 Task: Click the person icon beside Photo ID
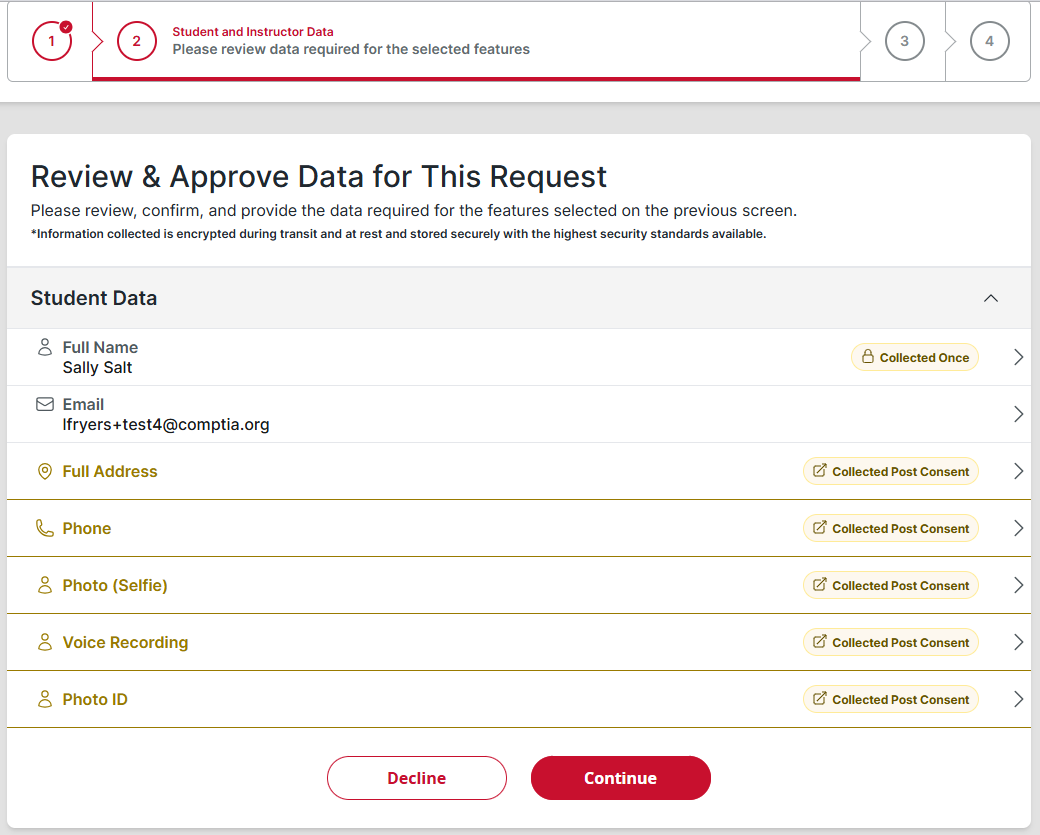(44, 700)
